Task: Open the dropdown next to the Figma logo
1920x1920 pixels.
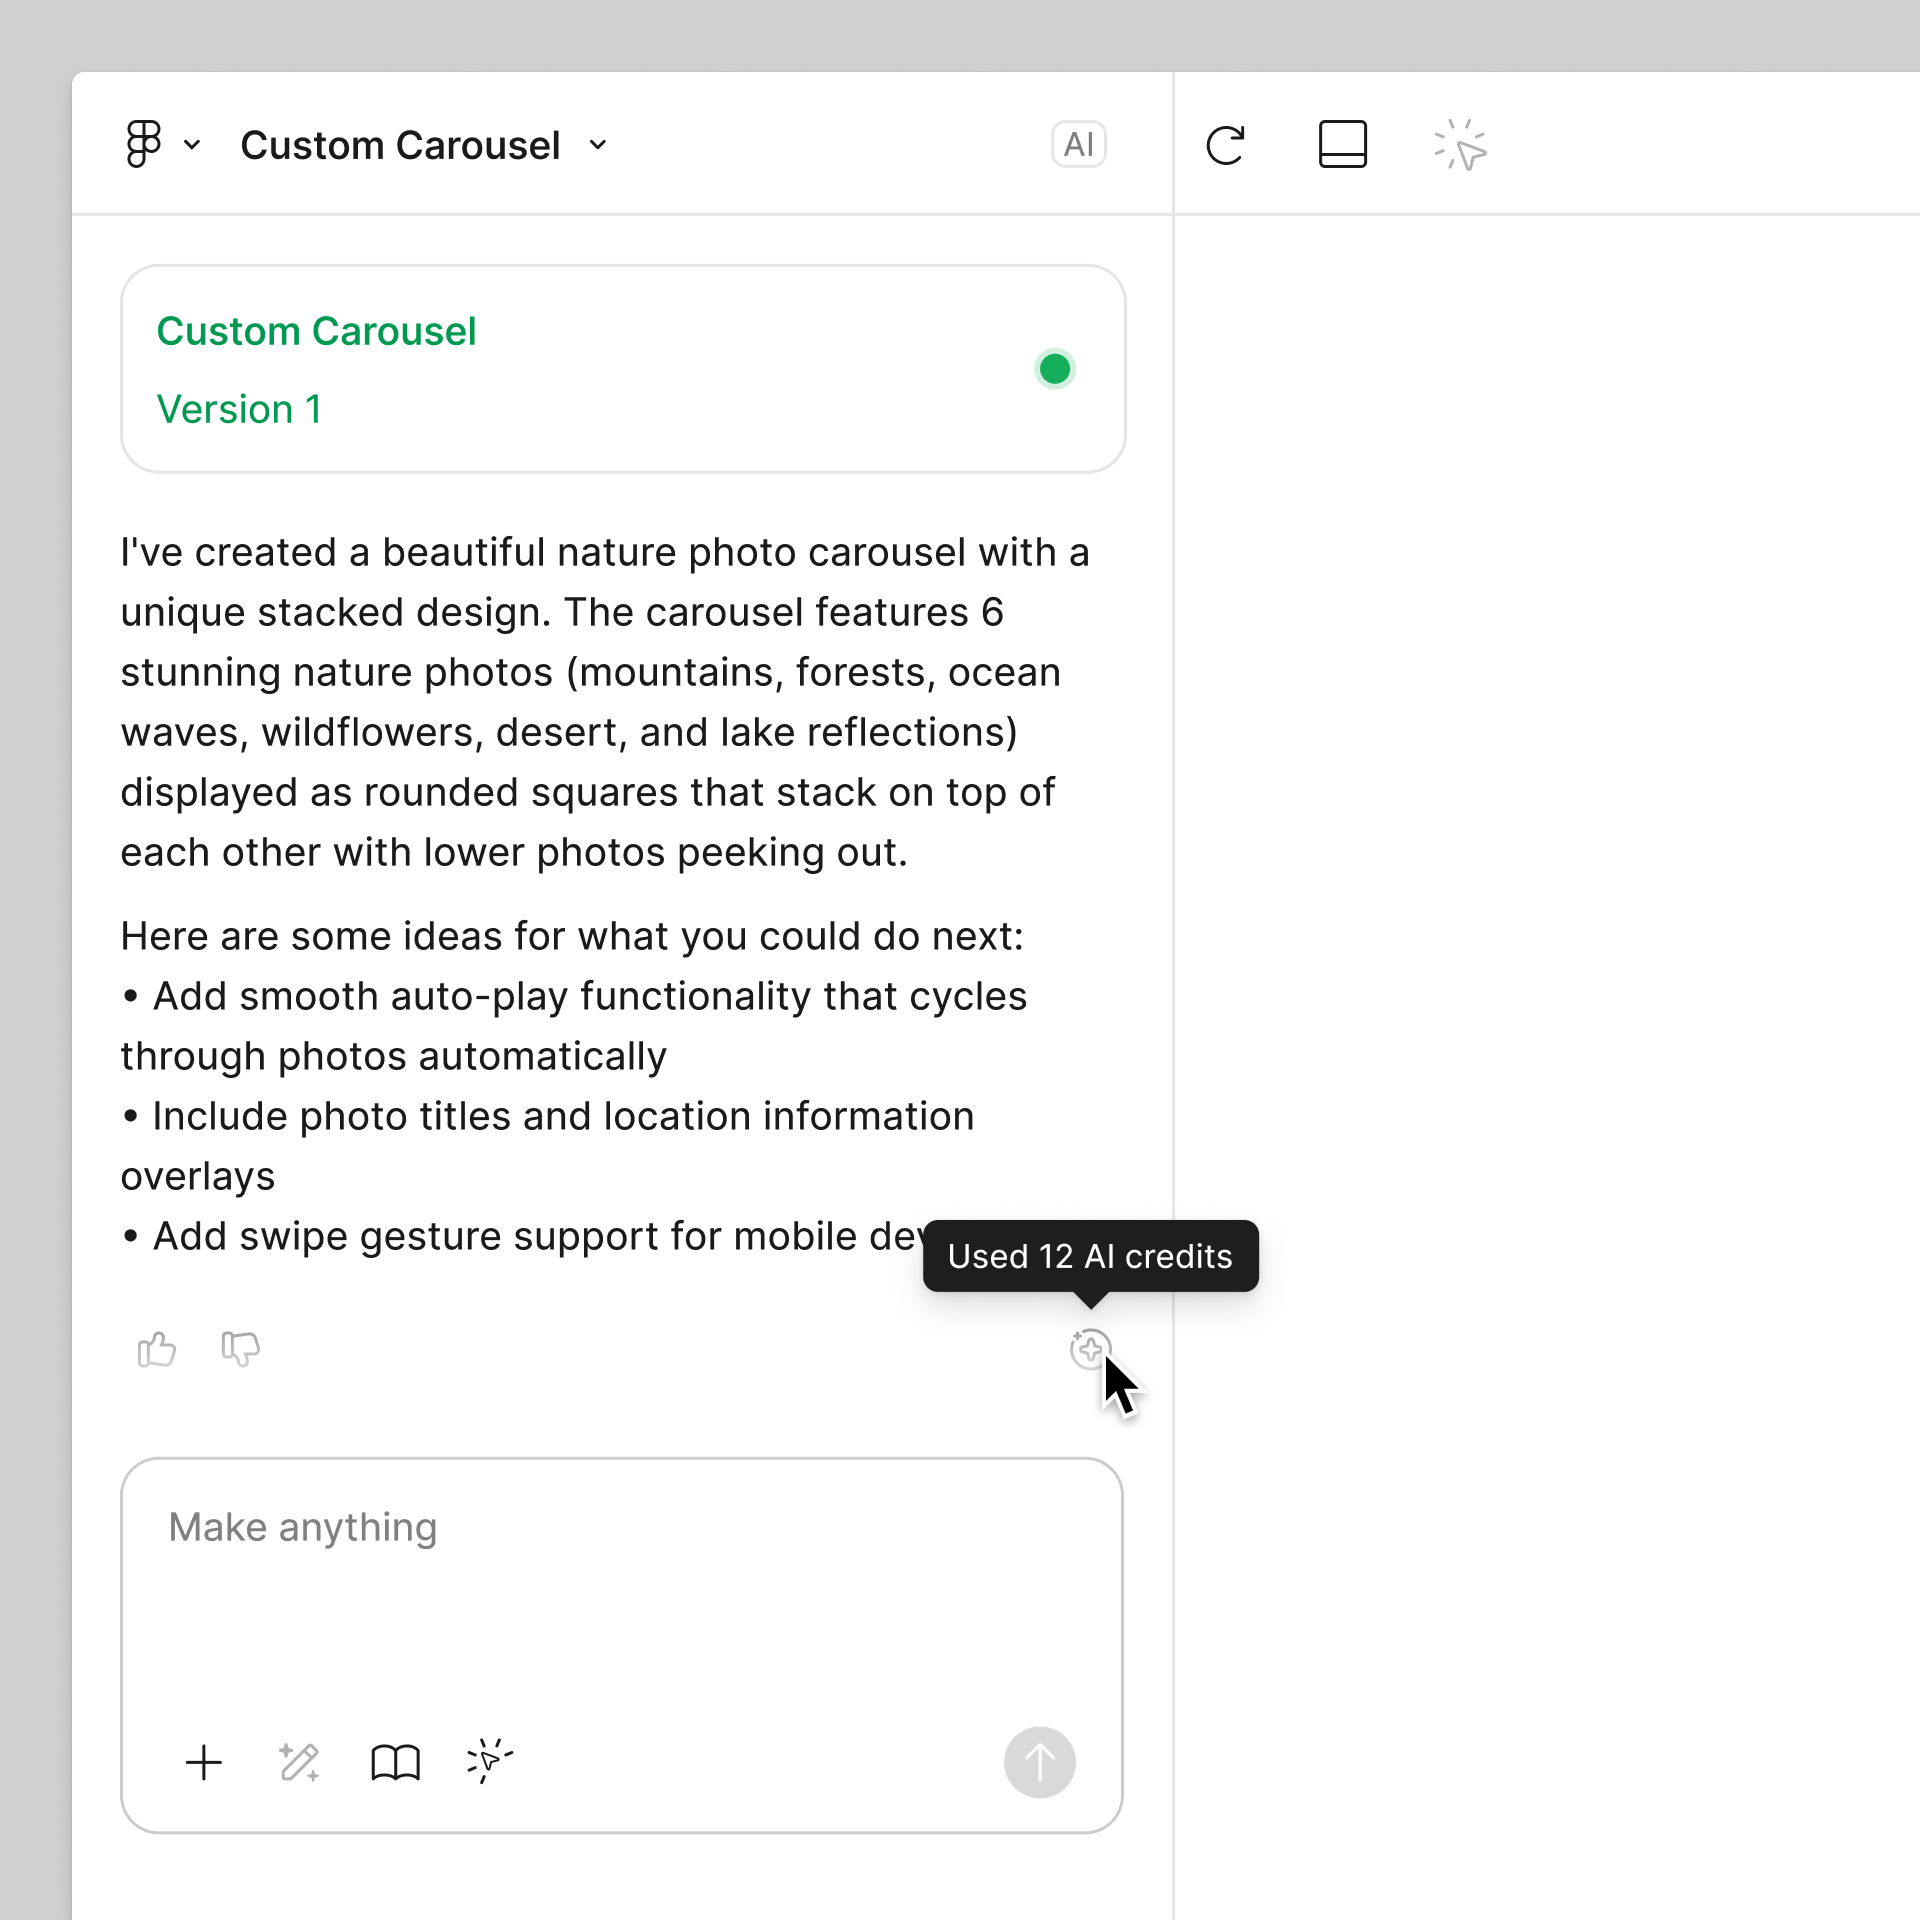Action: [191, 145]
